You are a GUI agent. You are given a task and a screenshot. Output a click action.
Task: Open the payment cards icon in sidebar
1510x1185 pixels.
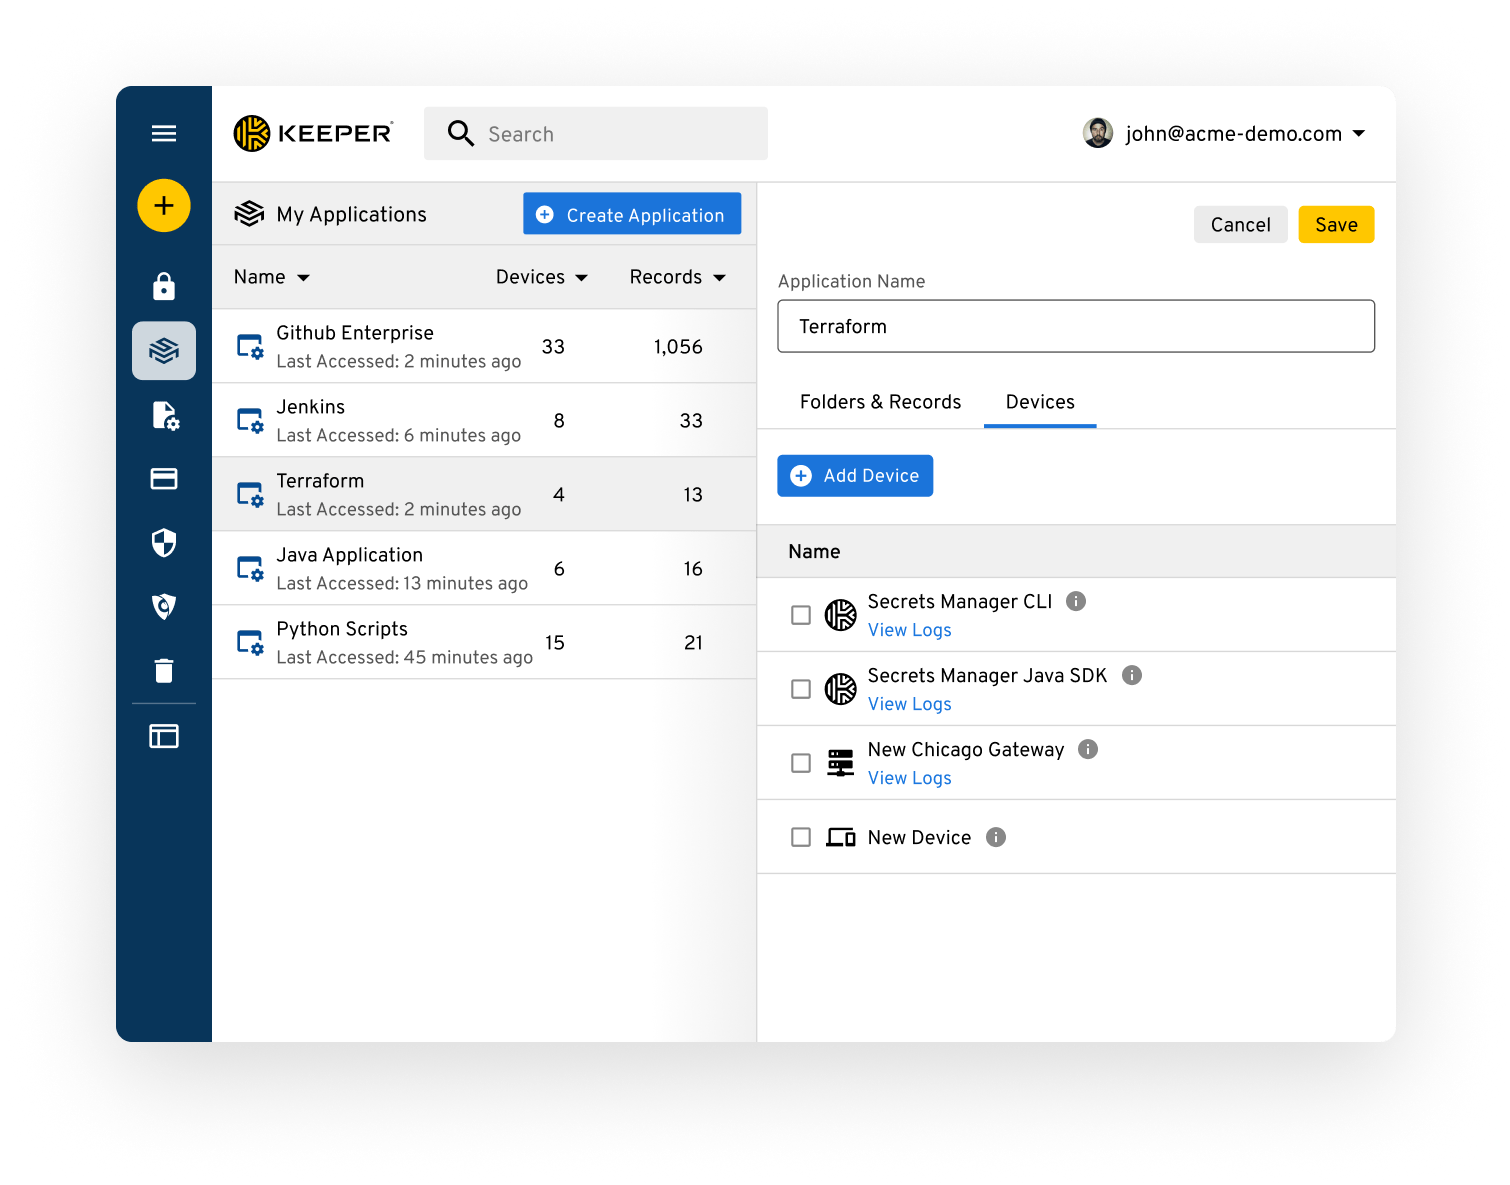coord(164,479)
